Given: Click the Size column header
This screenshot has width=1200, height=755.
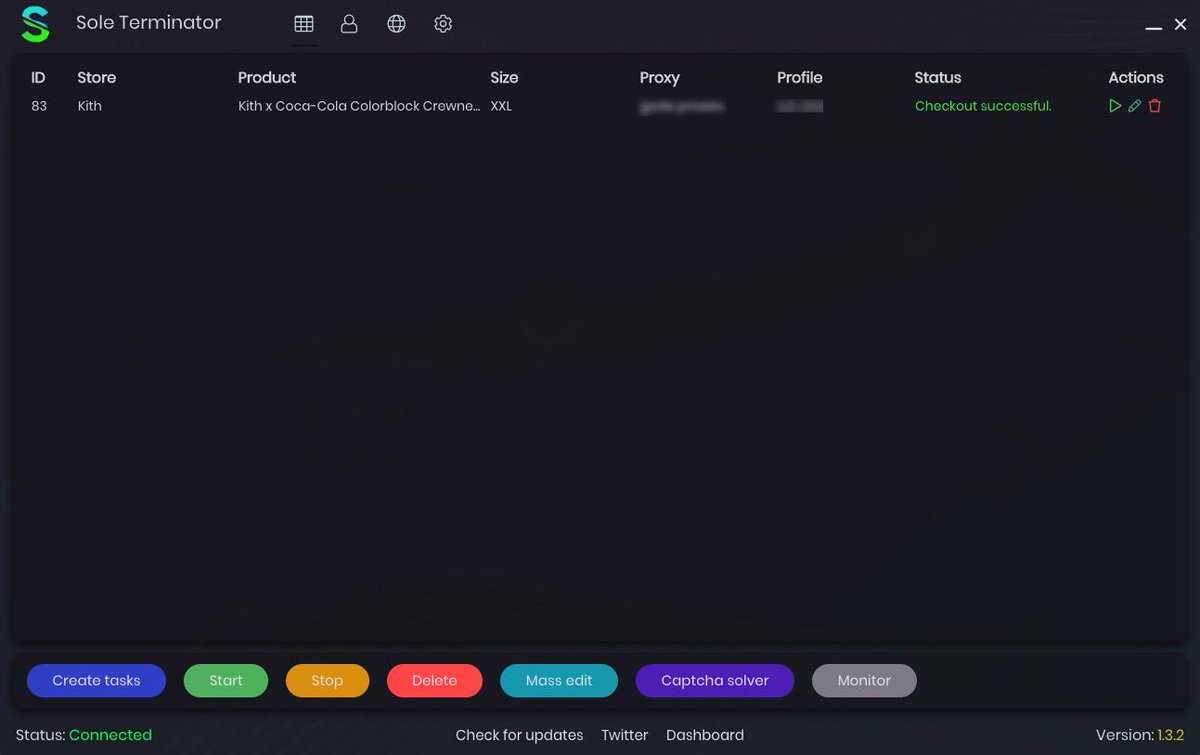Looking at the screenshot, I should point(504,77).
